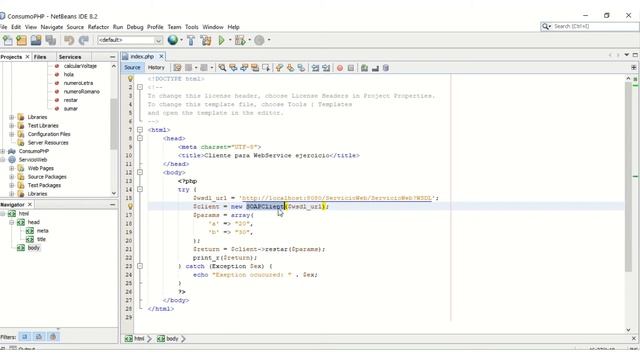
Task: Click the Build Project hammer icon
Action: [x=191, y=40]
